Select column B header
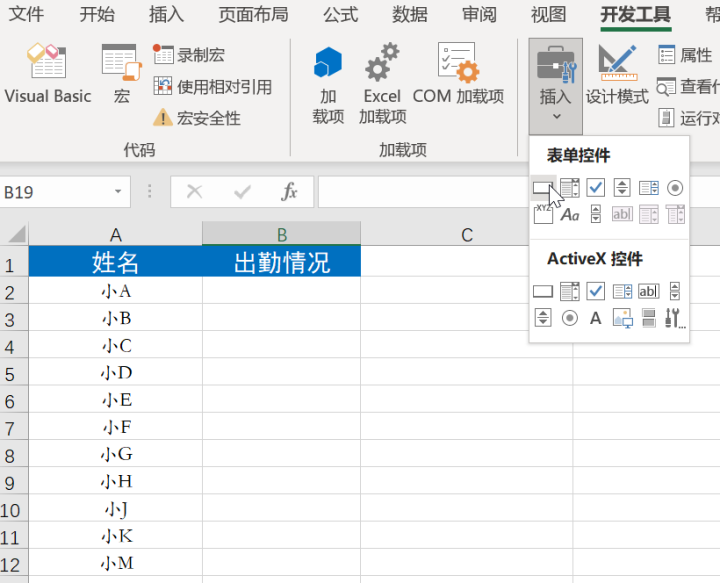This screenshot has height=583, width=720. pyautogui.click(x=281, y=234)
